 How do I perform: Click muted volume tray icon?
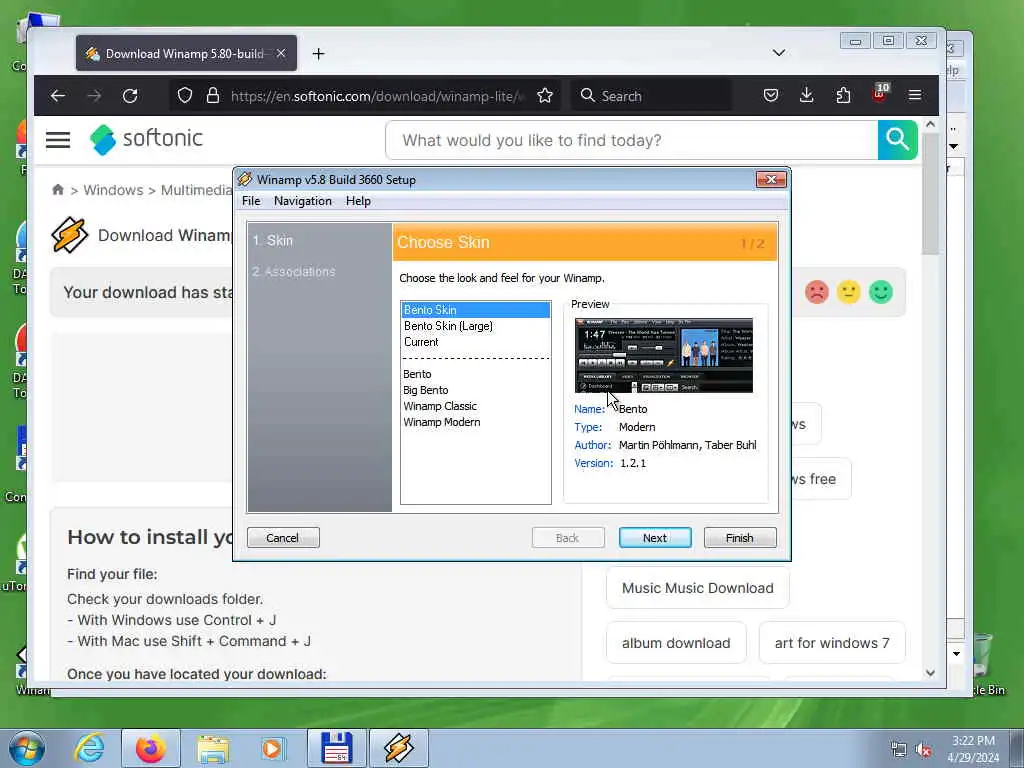pos(923,750)
